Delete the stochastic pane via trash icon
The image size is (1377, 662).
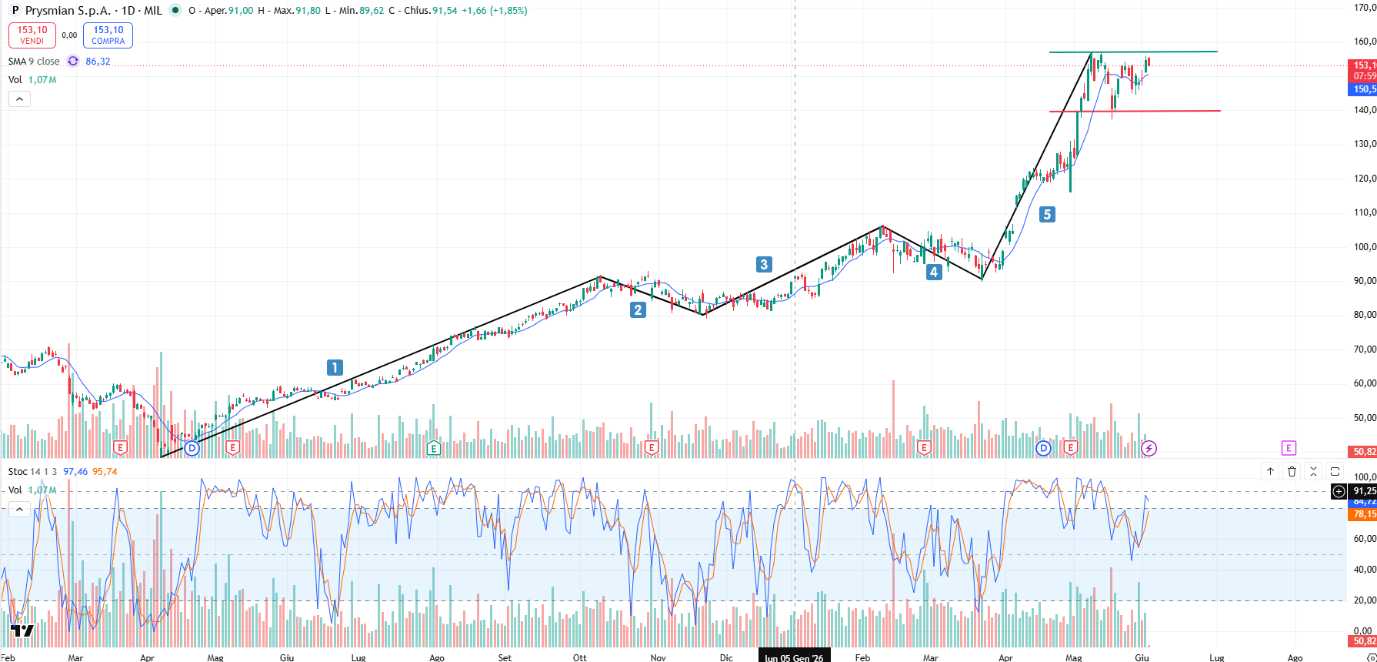tap(1292, 471)
